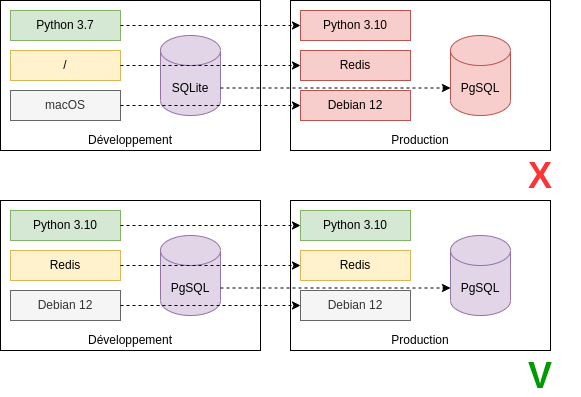
Task: Select the green Python 3.10 box in bottom Développement
Action: tap(66, 225)
